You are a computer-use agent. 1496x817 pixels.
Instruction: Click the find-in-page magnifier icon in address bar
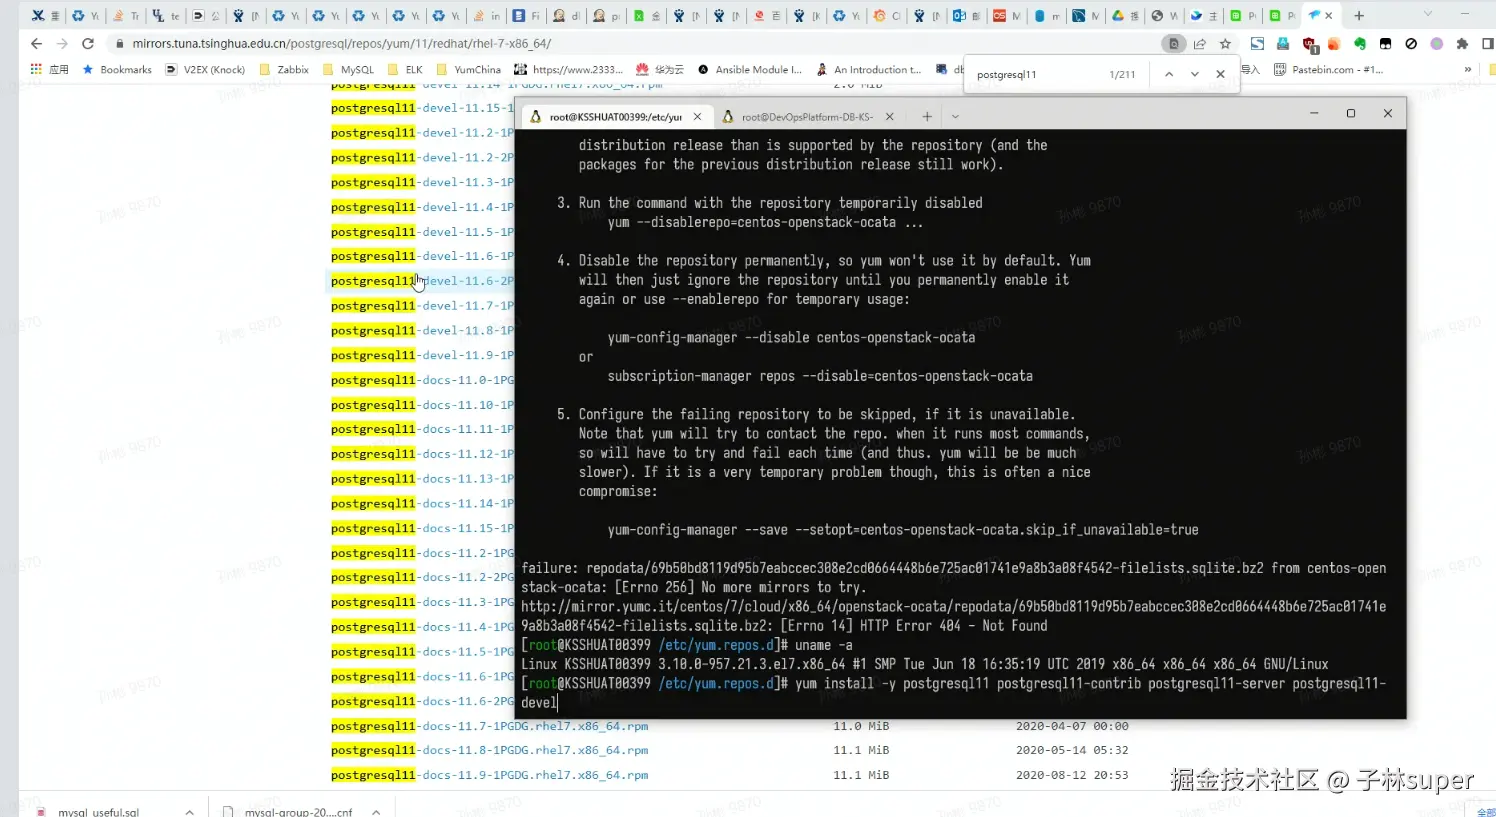click(x=1174, y=44)
